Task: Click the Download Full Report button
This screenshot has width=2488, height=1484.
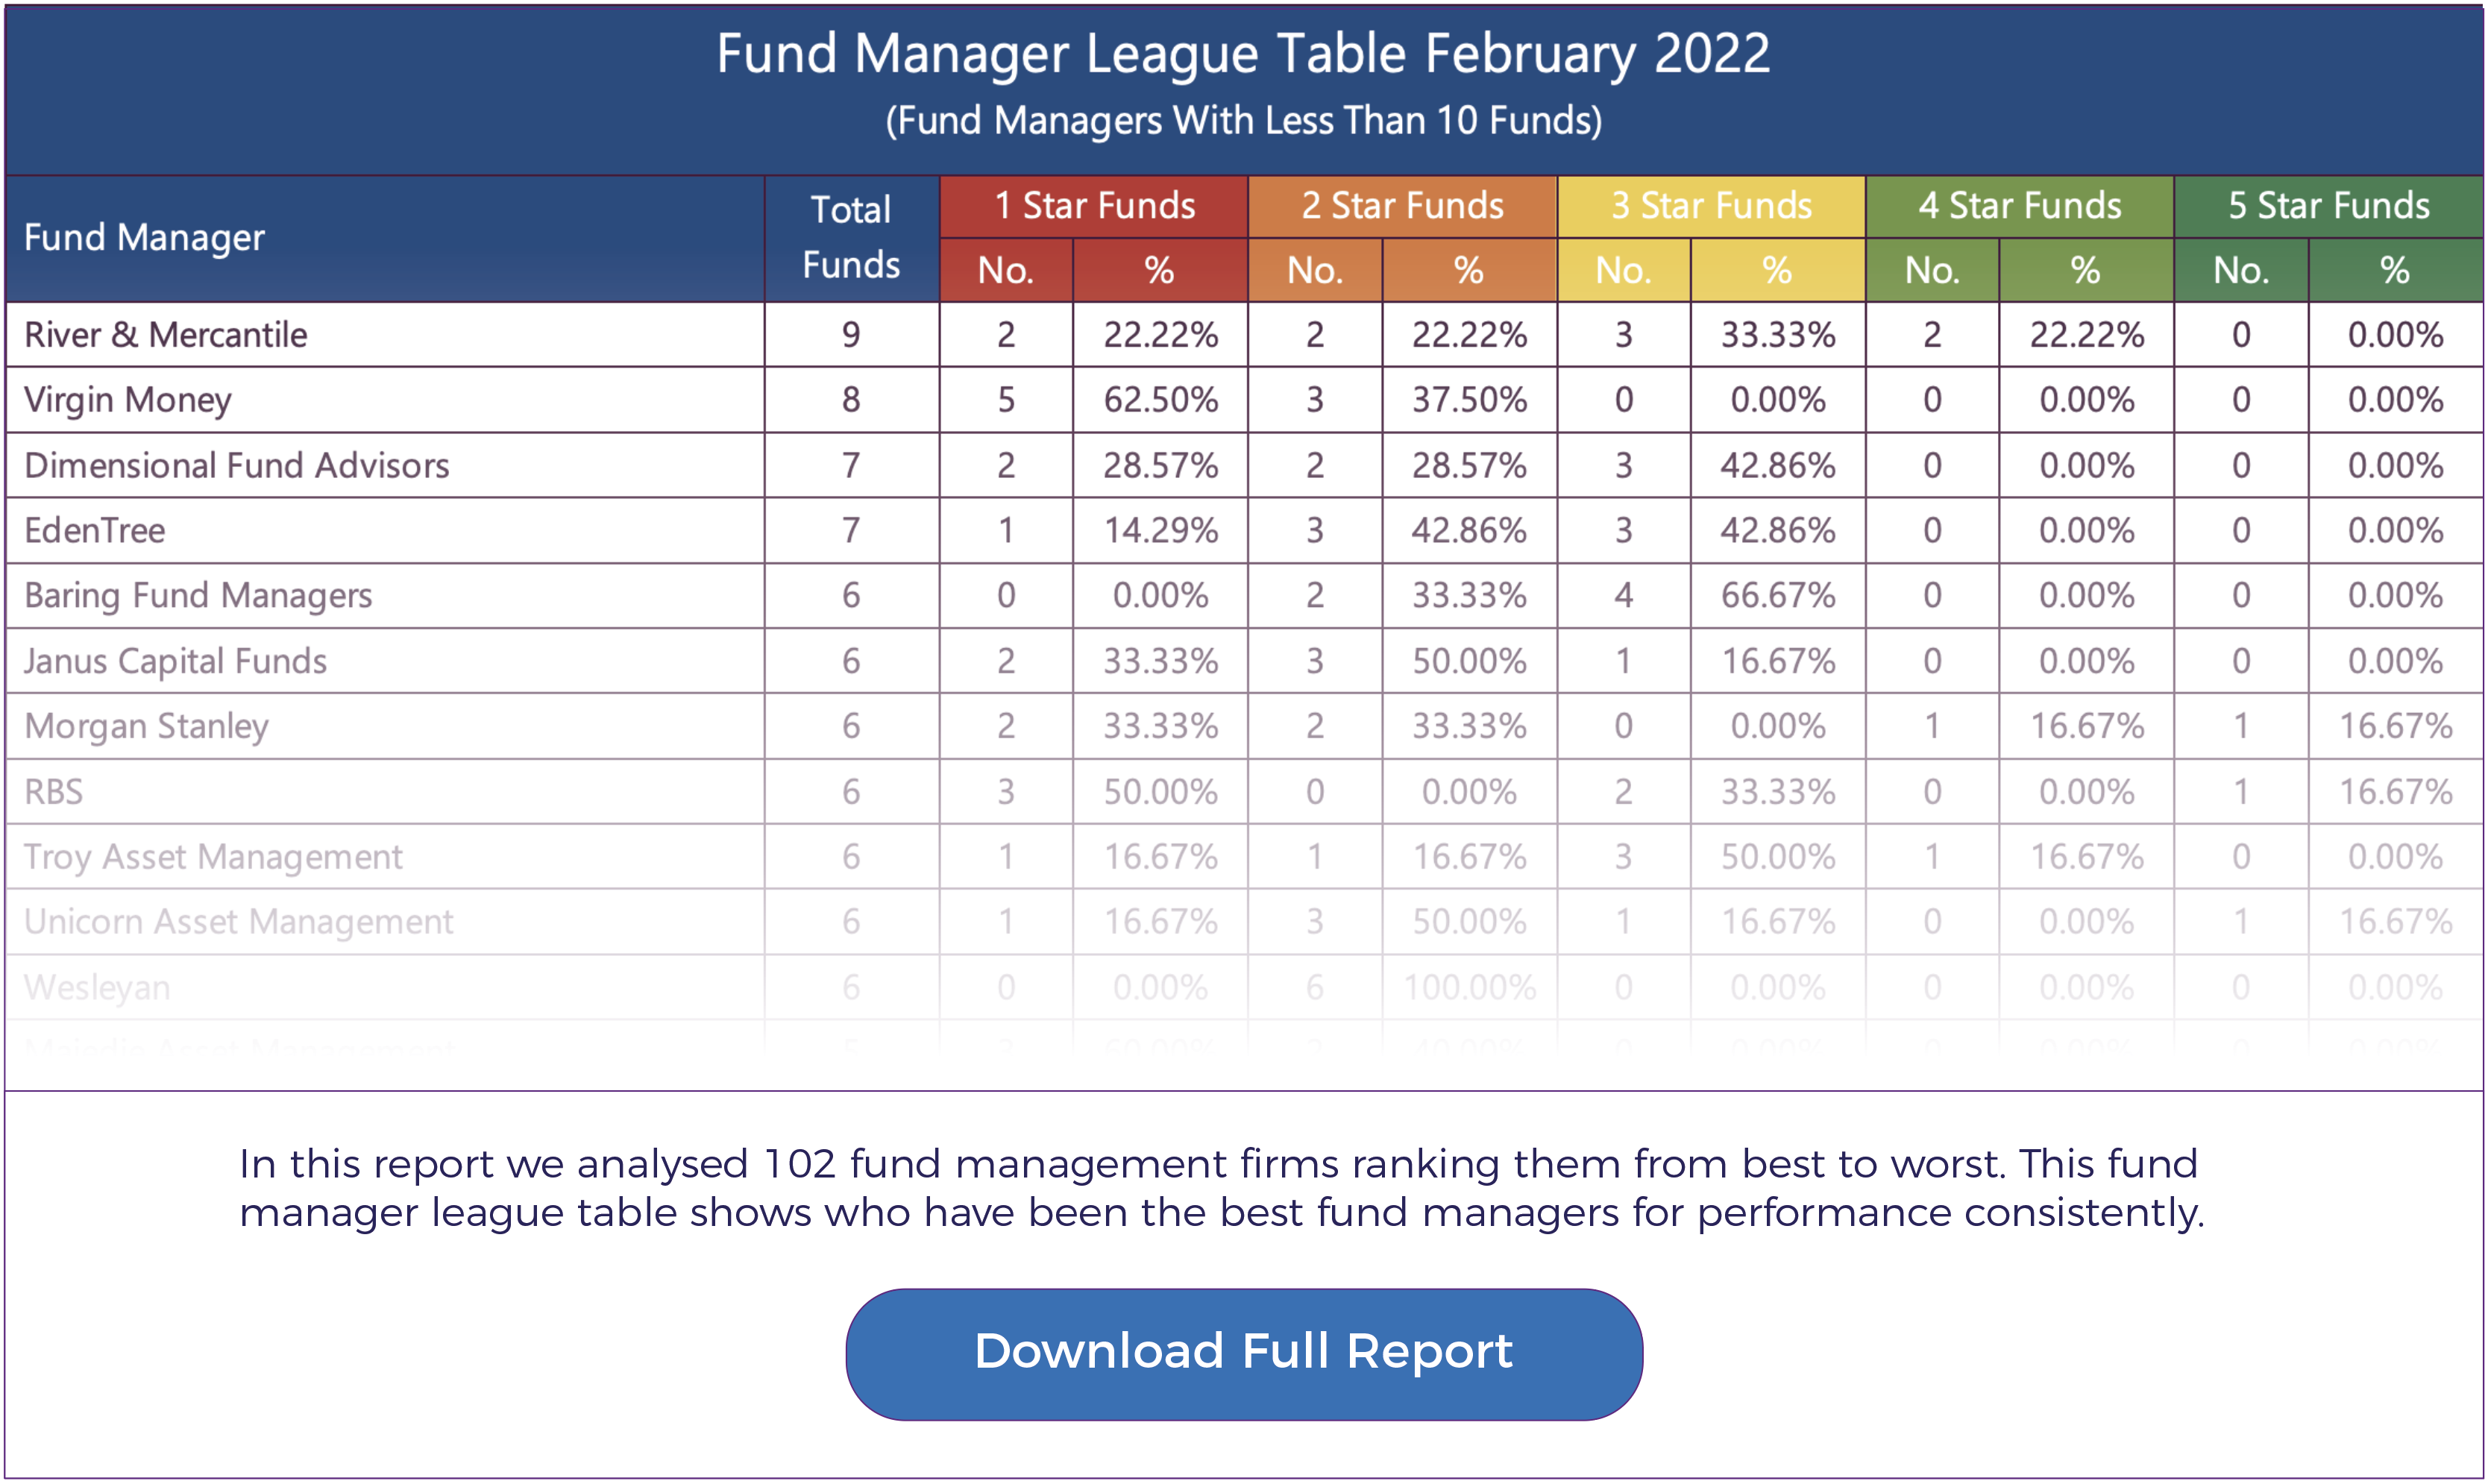Action: (1243, 1353)
